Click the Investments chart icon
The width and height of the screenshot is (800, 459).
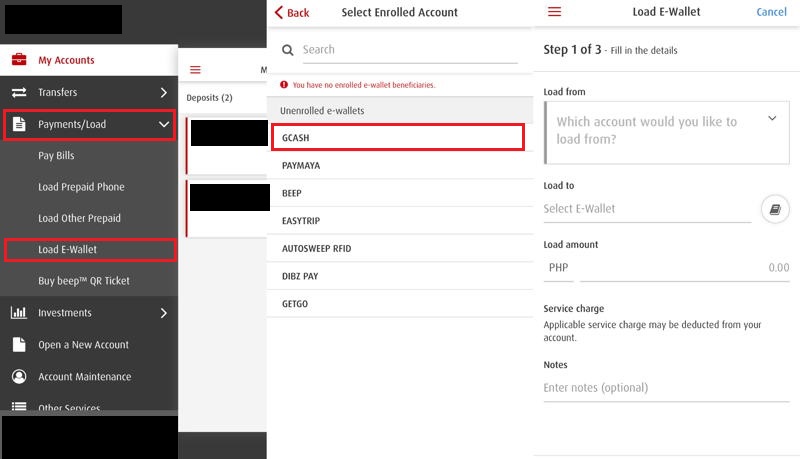[19, 313]
